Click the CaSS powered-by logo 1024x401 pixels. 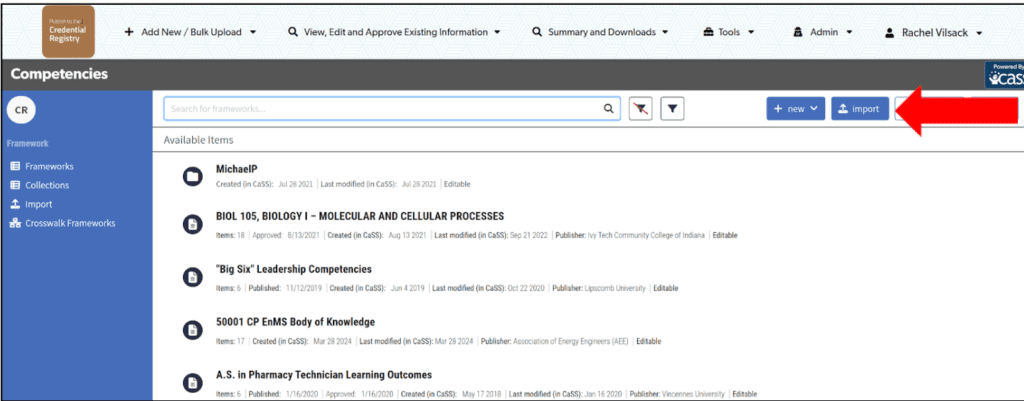click(x=1006, y=75)
